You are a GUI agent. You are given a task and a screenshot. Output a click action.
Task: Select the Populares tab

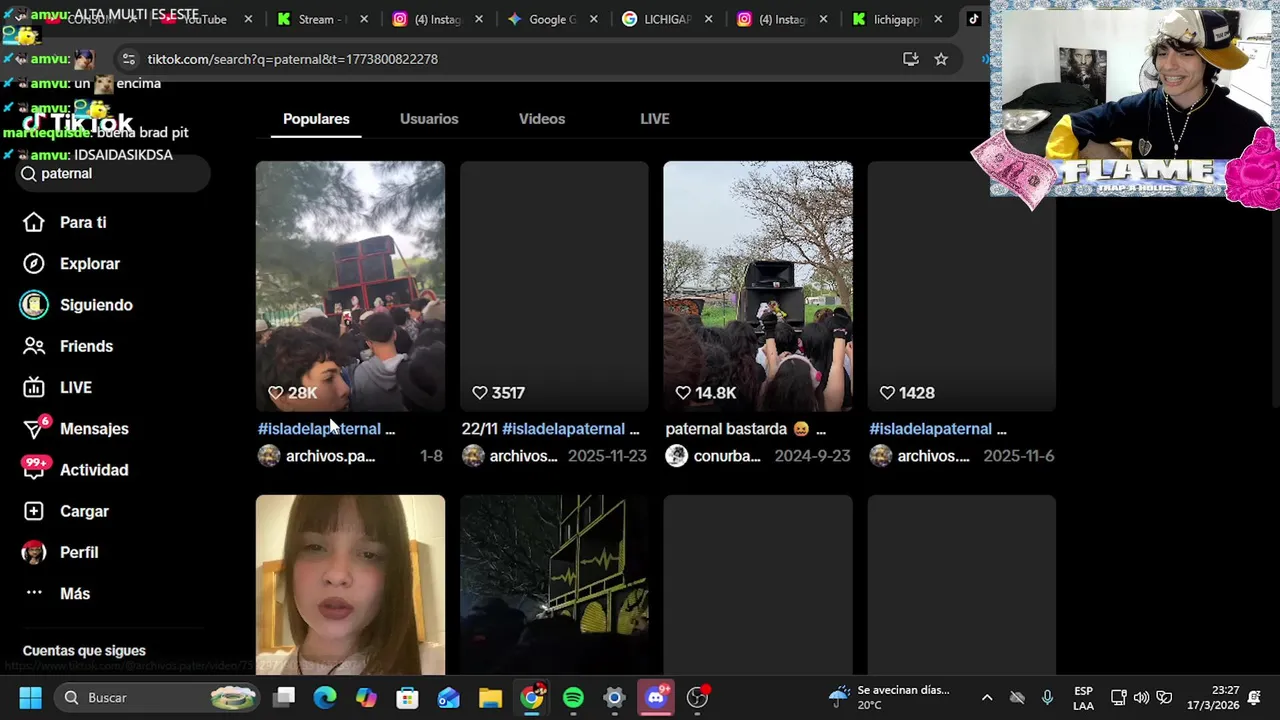point(316,119)
